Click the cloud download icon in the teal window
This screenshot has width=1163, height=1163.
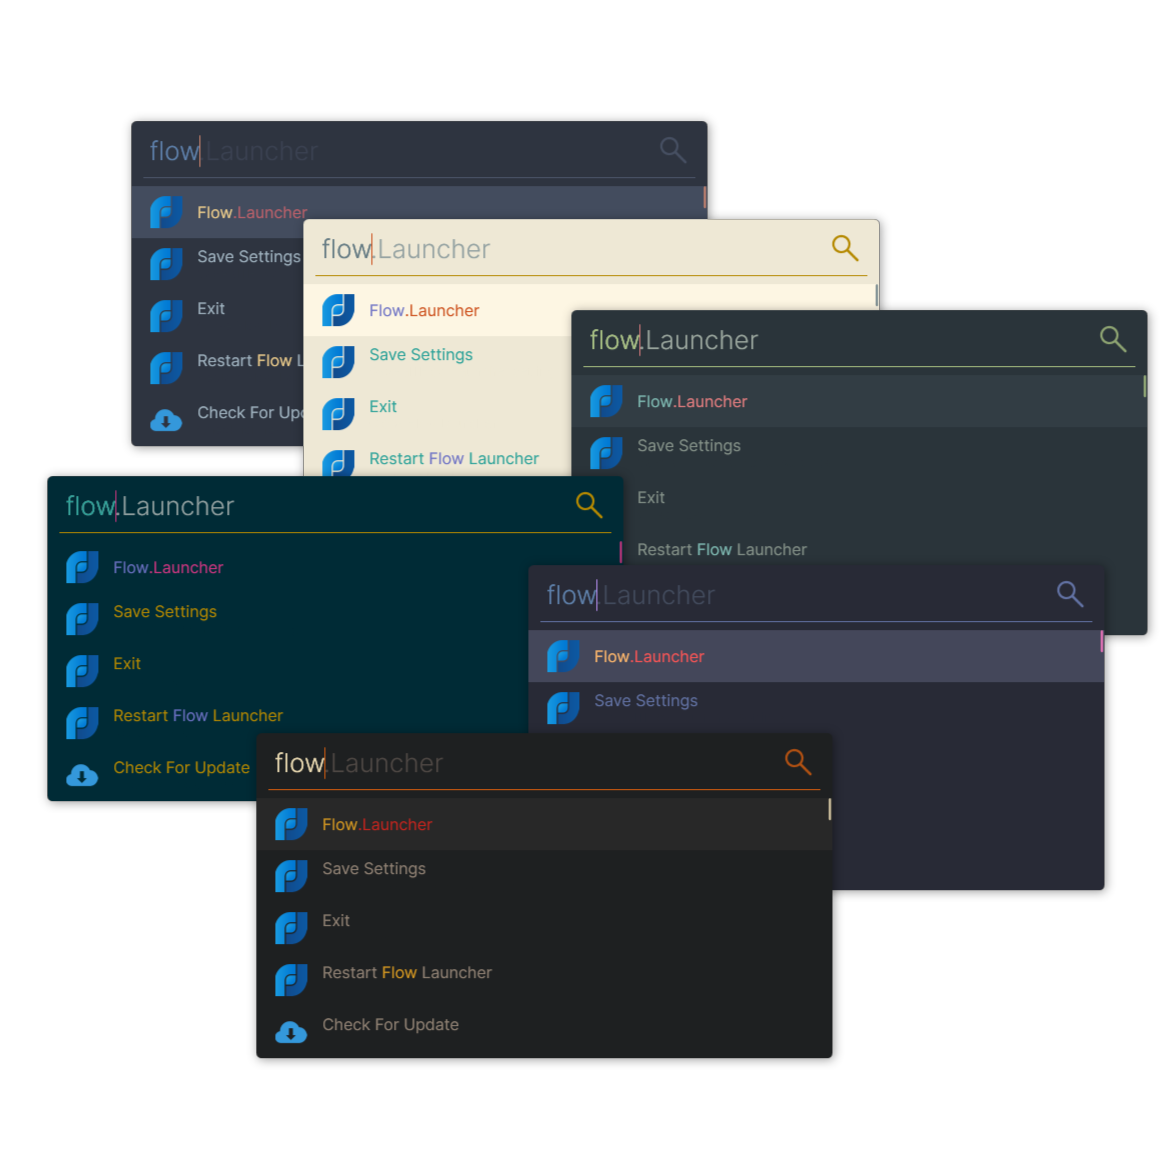coord(82,775)
